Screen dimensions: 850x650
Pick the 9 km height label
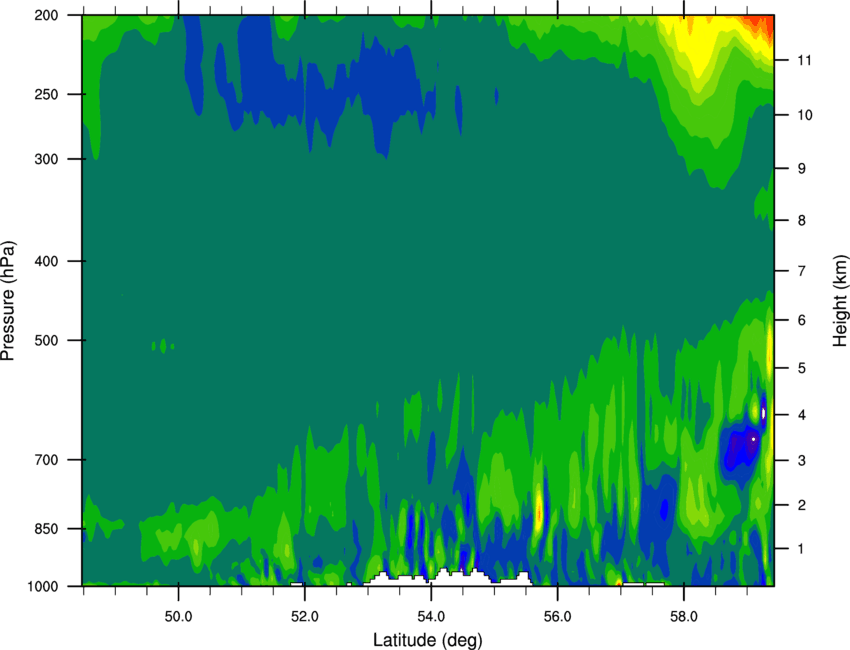(x=801, y=169)
